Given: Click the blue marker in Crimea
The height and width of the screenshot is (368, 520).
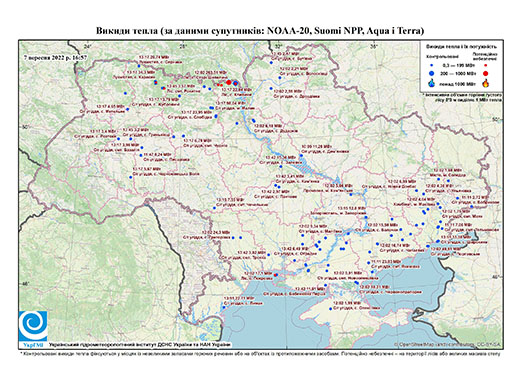Looking at the screenshot, I should (331, 309).
